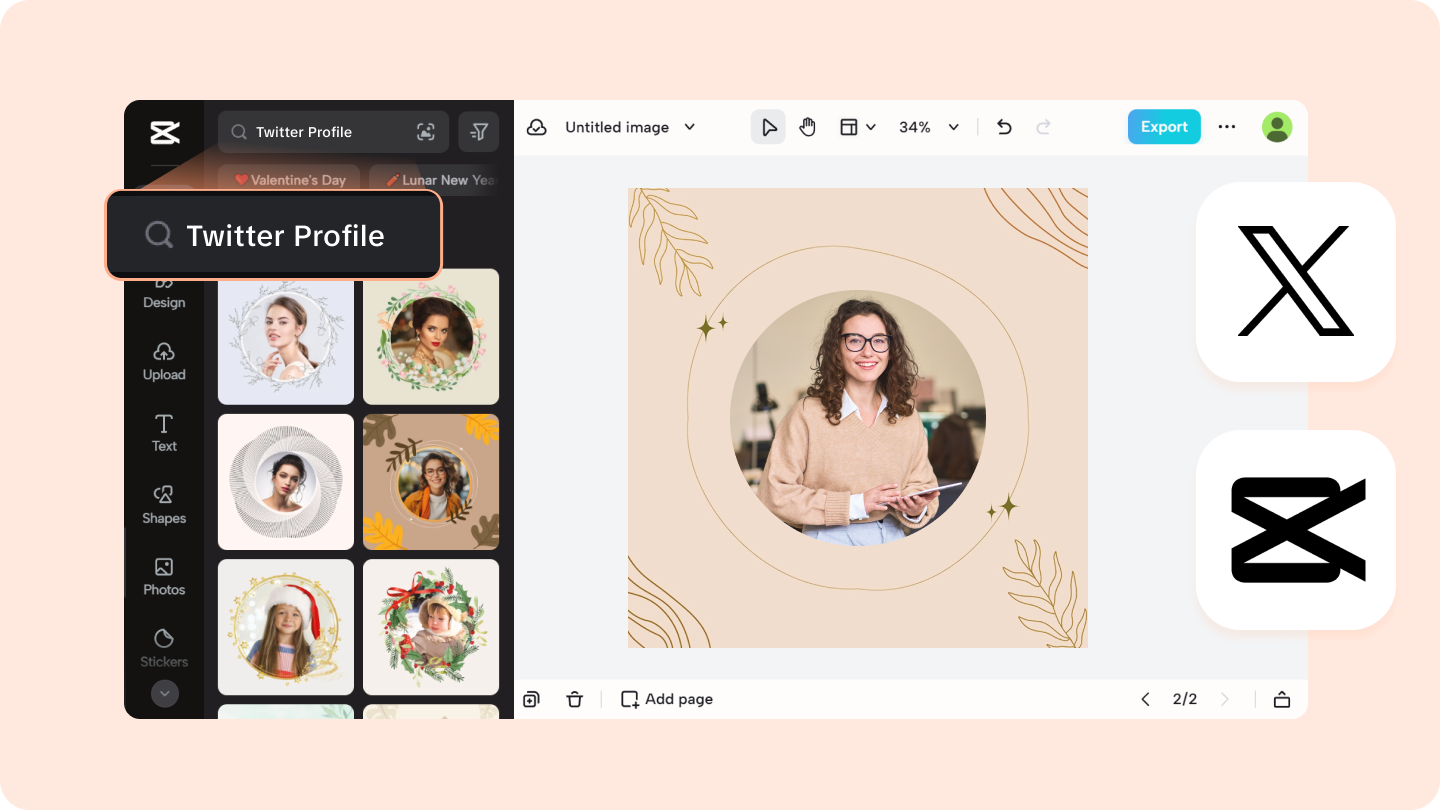
Task: Expand more sidebar tools with down chevron
Action: click(x=164, y=693)
